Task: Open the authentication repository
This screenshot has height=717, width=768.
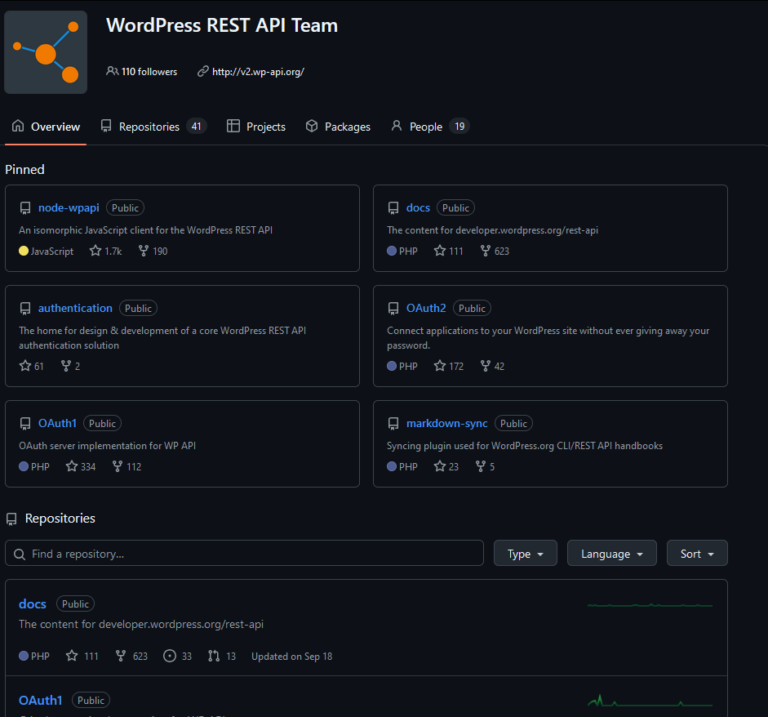Action: pyautogui.click(x=75, y=308)
